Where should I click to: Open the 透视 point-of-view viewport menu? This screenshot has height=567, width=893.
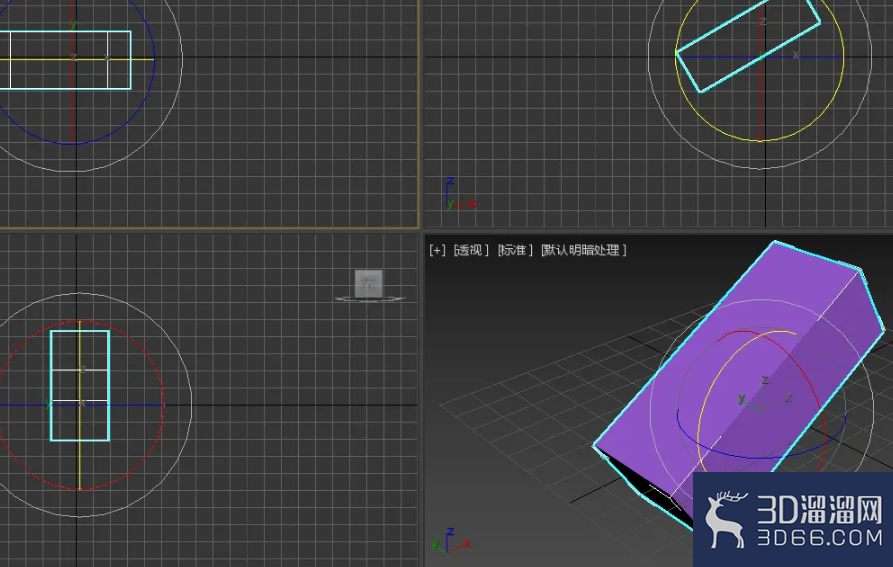point(470,250)
